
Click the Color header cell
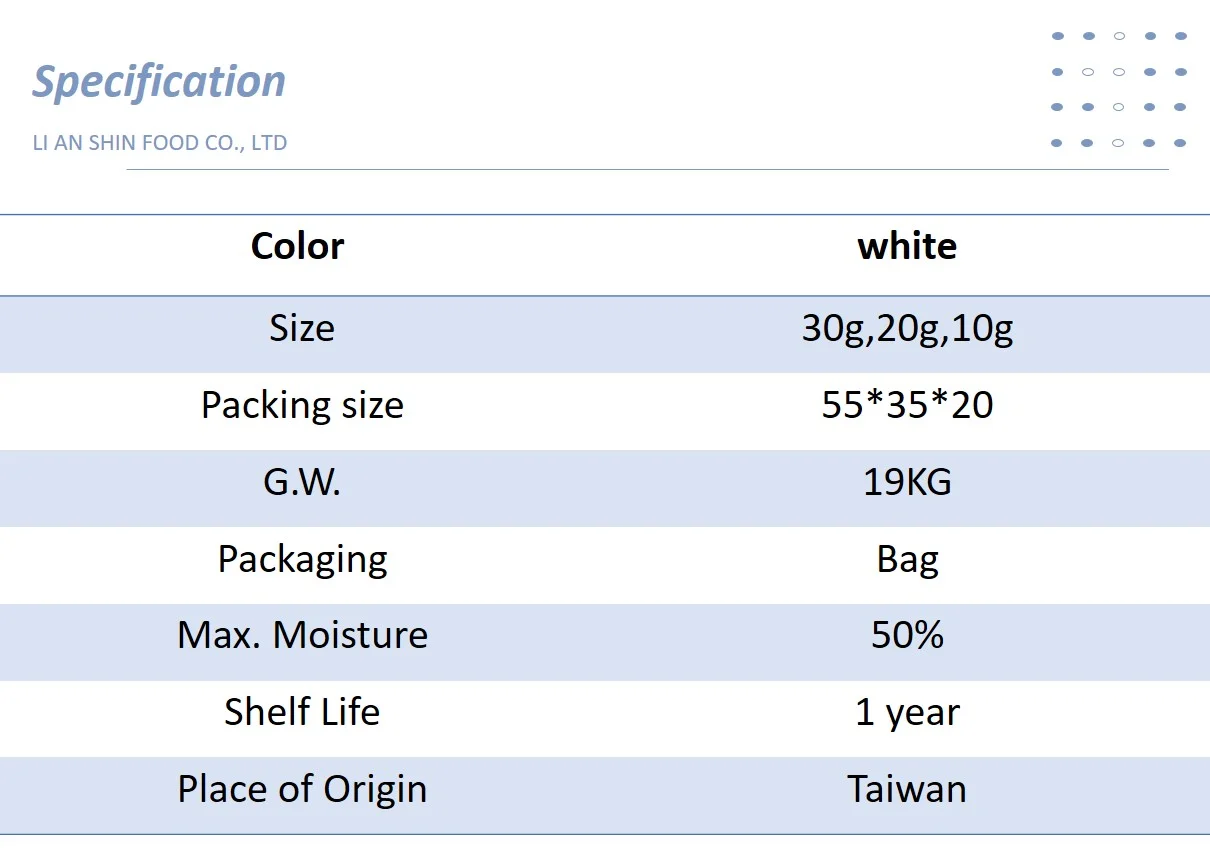[298, 246]
